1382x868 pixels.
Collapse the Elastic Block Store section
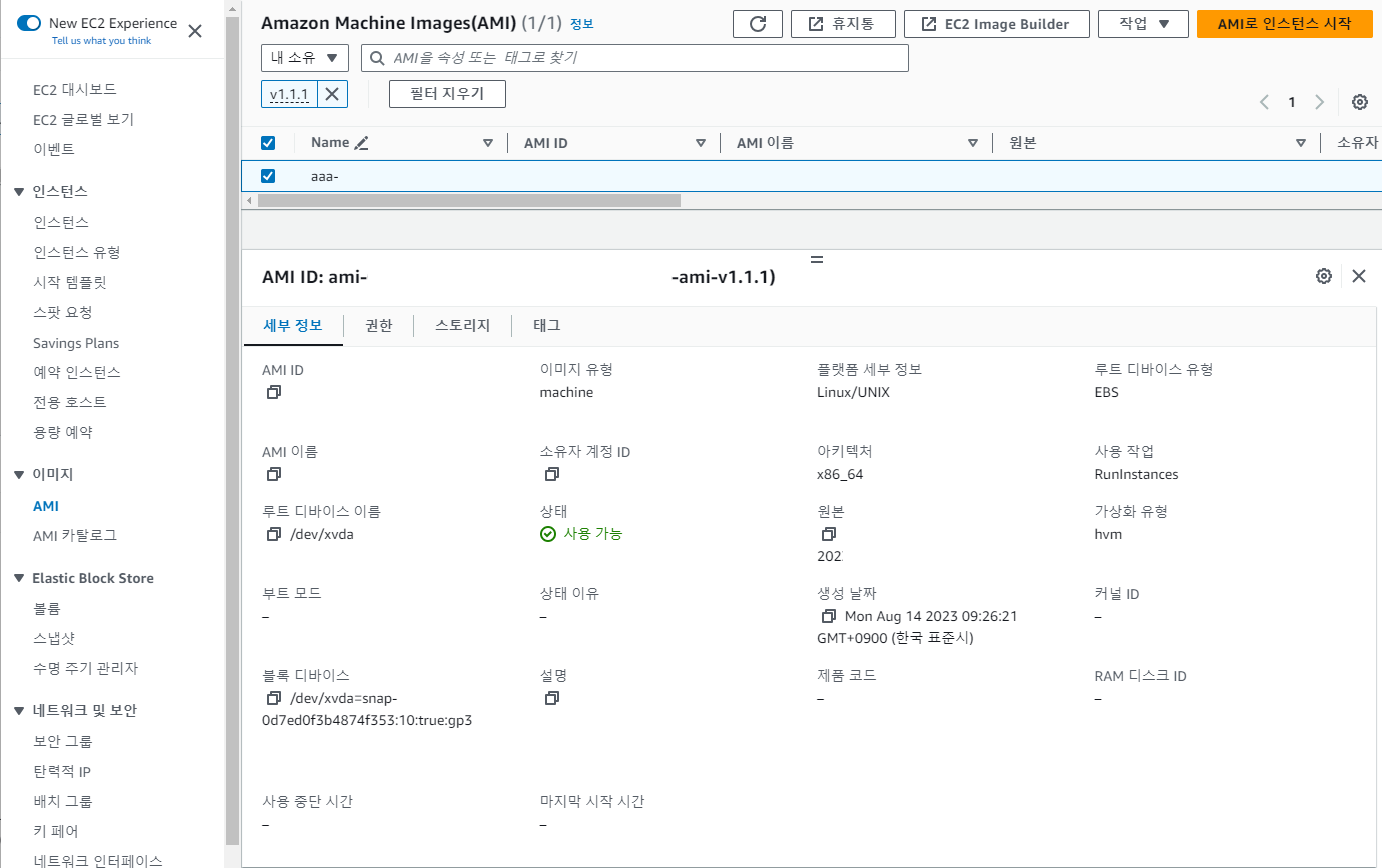click(x=19, y=578)
